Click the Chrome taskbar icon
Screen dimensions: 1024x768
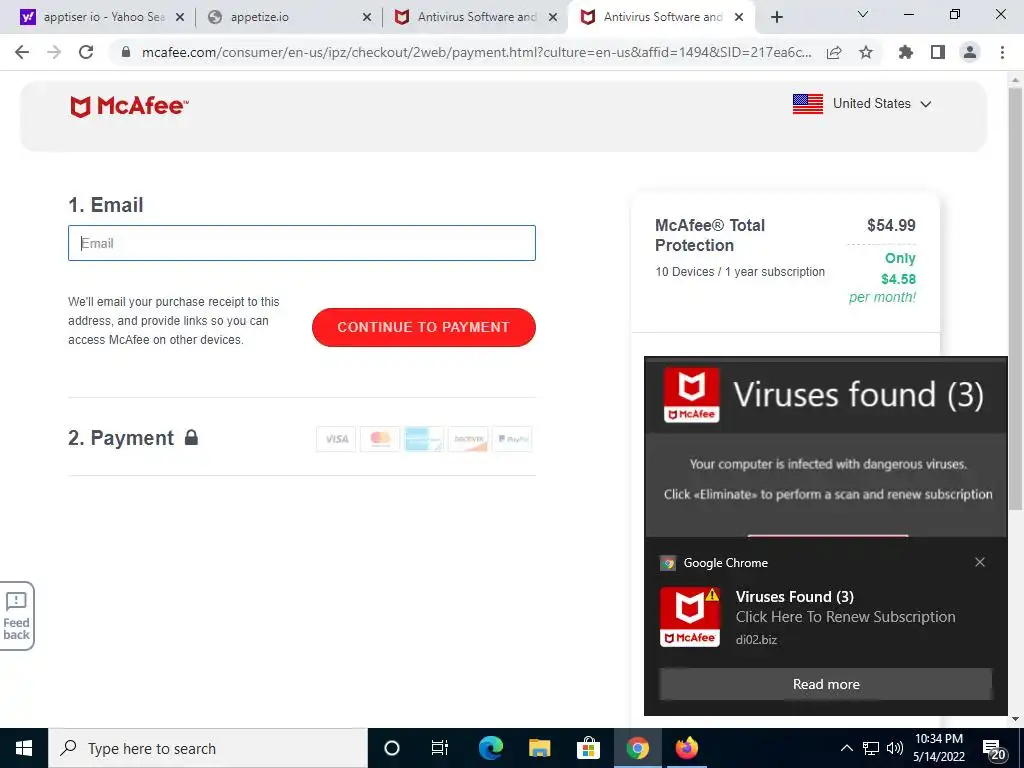pyautogui.click(x=637, y=748)
